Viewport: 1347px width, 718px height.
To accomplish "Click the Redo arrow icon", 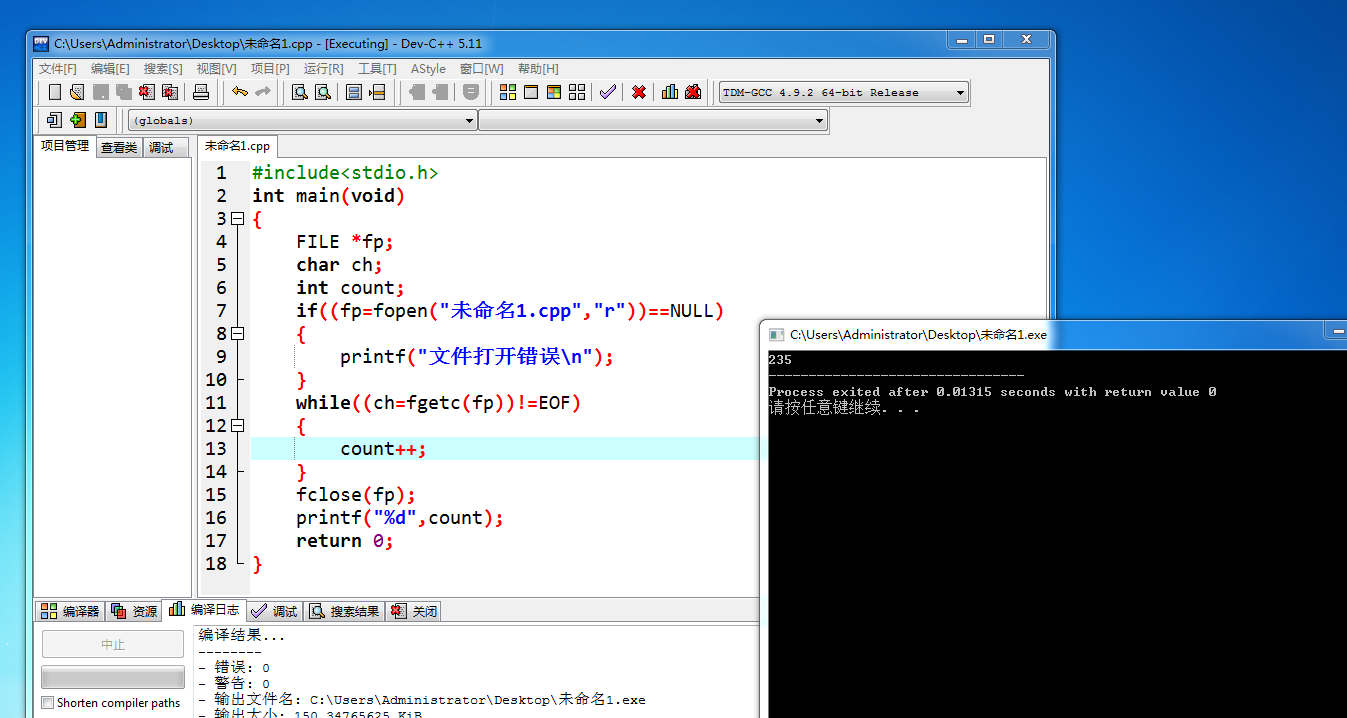I will point(263,92).
